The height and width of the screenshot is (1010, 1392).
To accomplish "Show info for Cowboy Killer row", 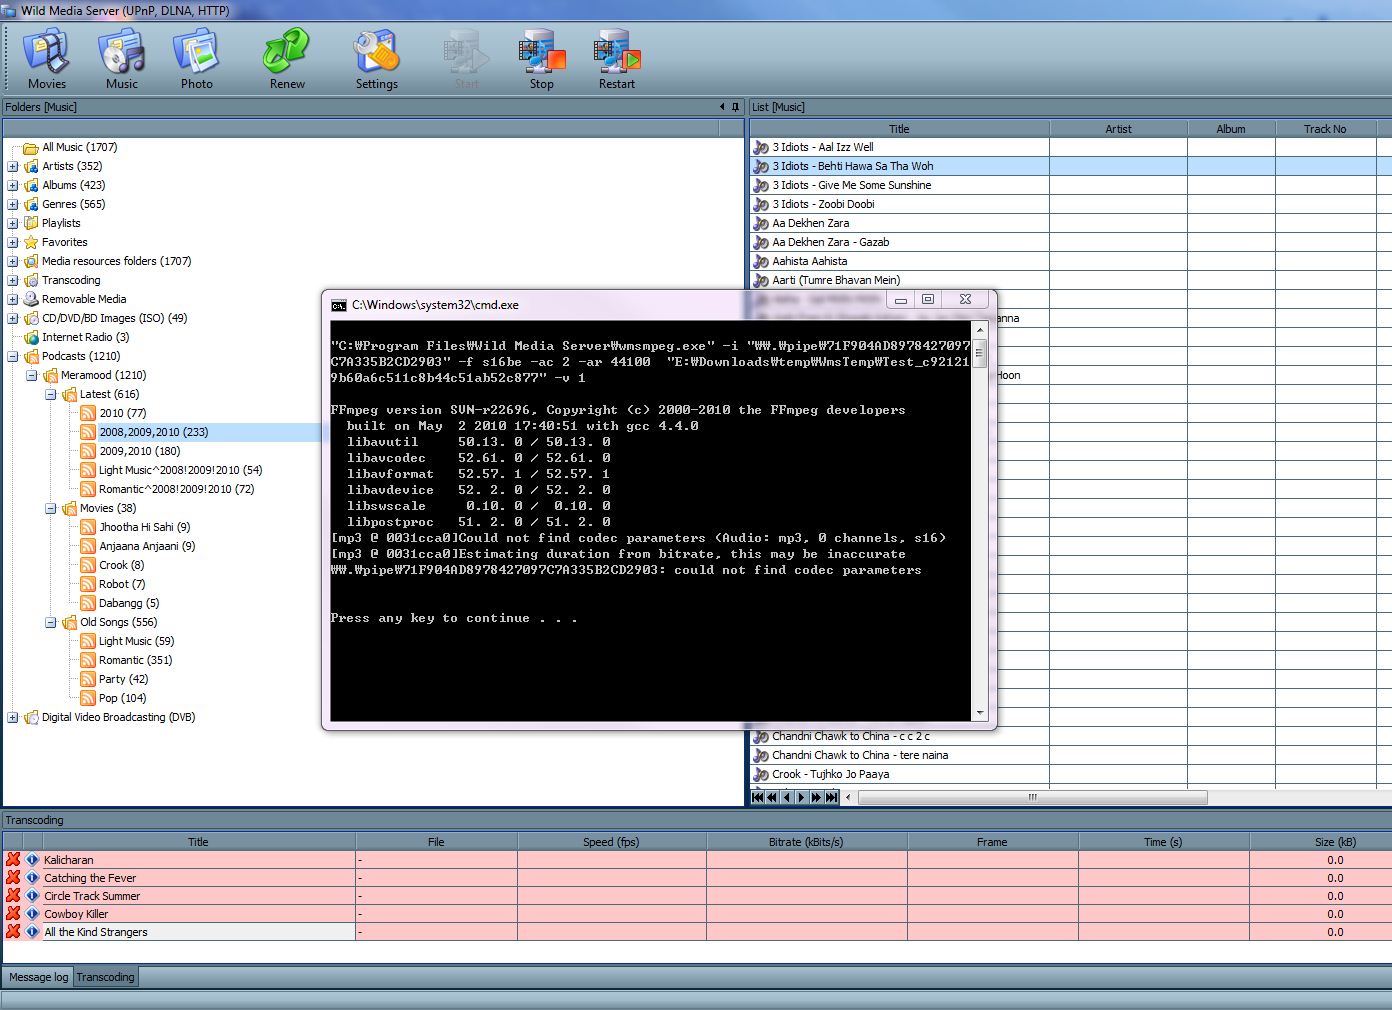I will point(32,913).
